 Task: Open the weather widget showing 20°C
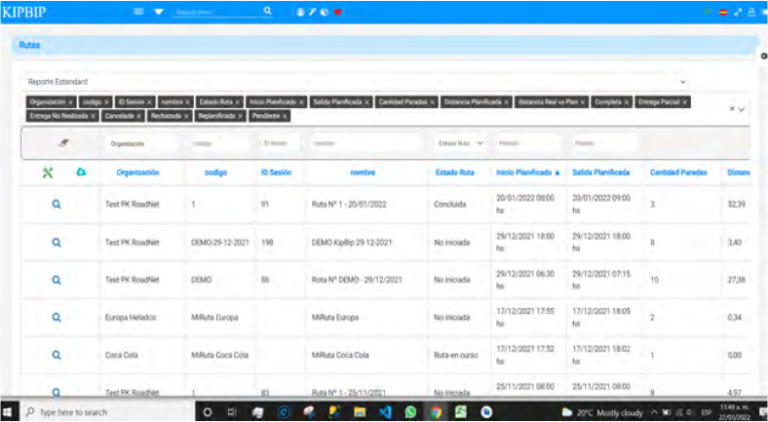(x=602, y=412)
